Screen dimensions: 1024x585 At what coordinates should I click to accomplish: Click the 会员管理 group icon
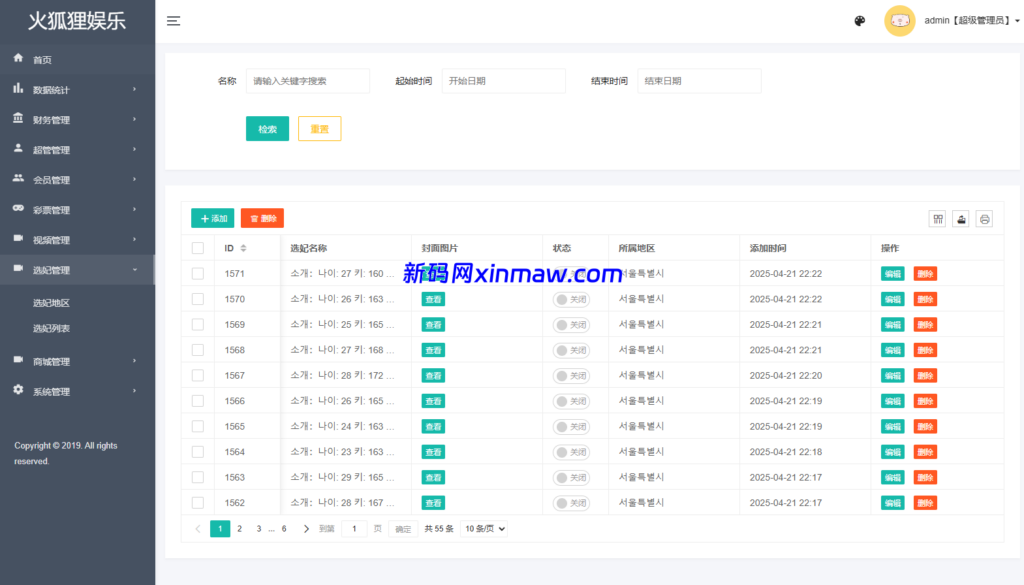click(x=18, y=178)
